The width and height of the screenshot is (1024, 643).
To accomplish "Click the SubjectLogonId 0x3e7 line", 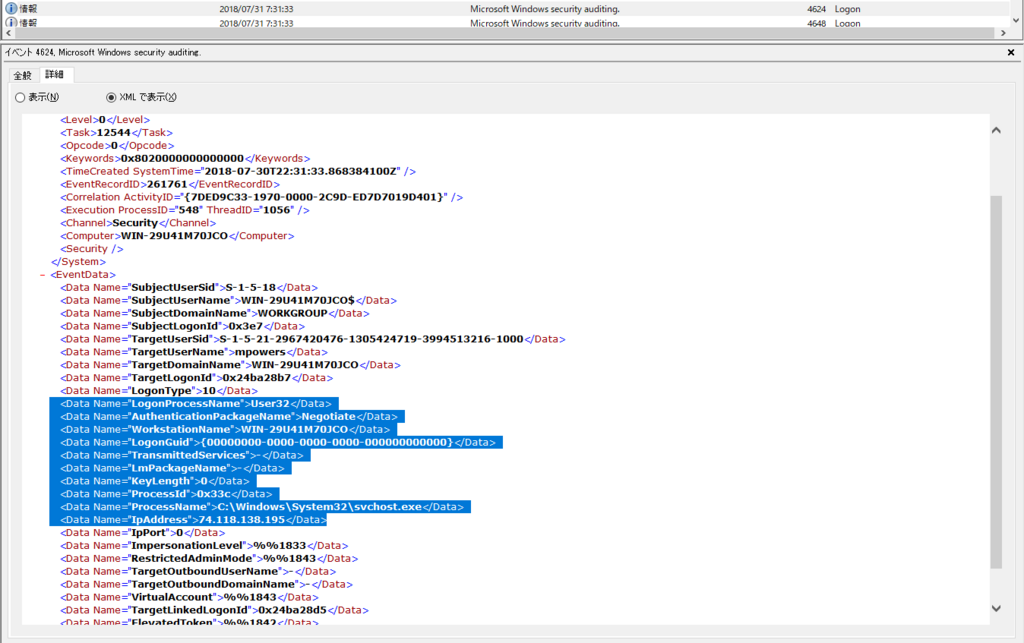I will pyautogui.click(x=182, y=326).
